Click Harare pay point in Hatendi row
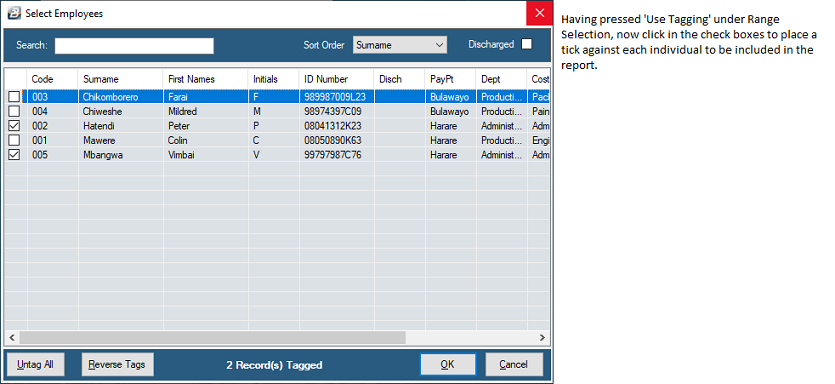The width and height of the screenshot is (835, 384). 443,126
